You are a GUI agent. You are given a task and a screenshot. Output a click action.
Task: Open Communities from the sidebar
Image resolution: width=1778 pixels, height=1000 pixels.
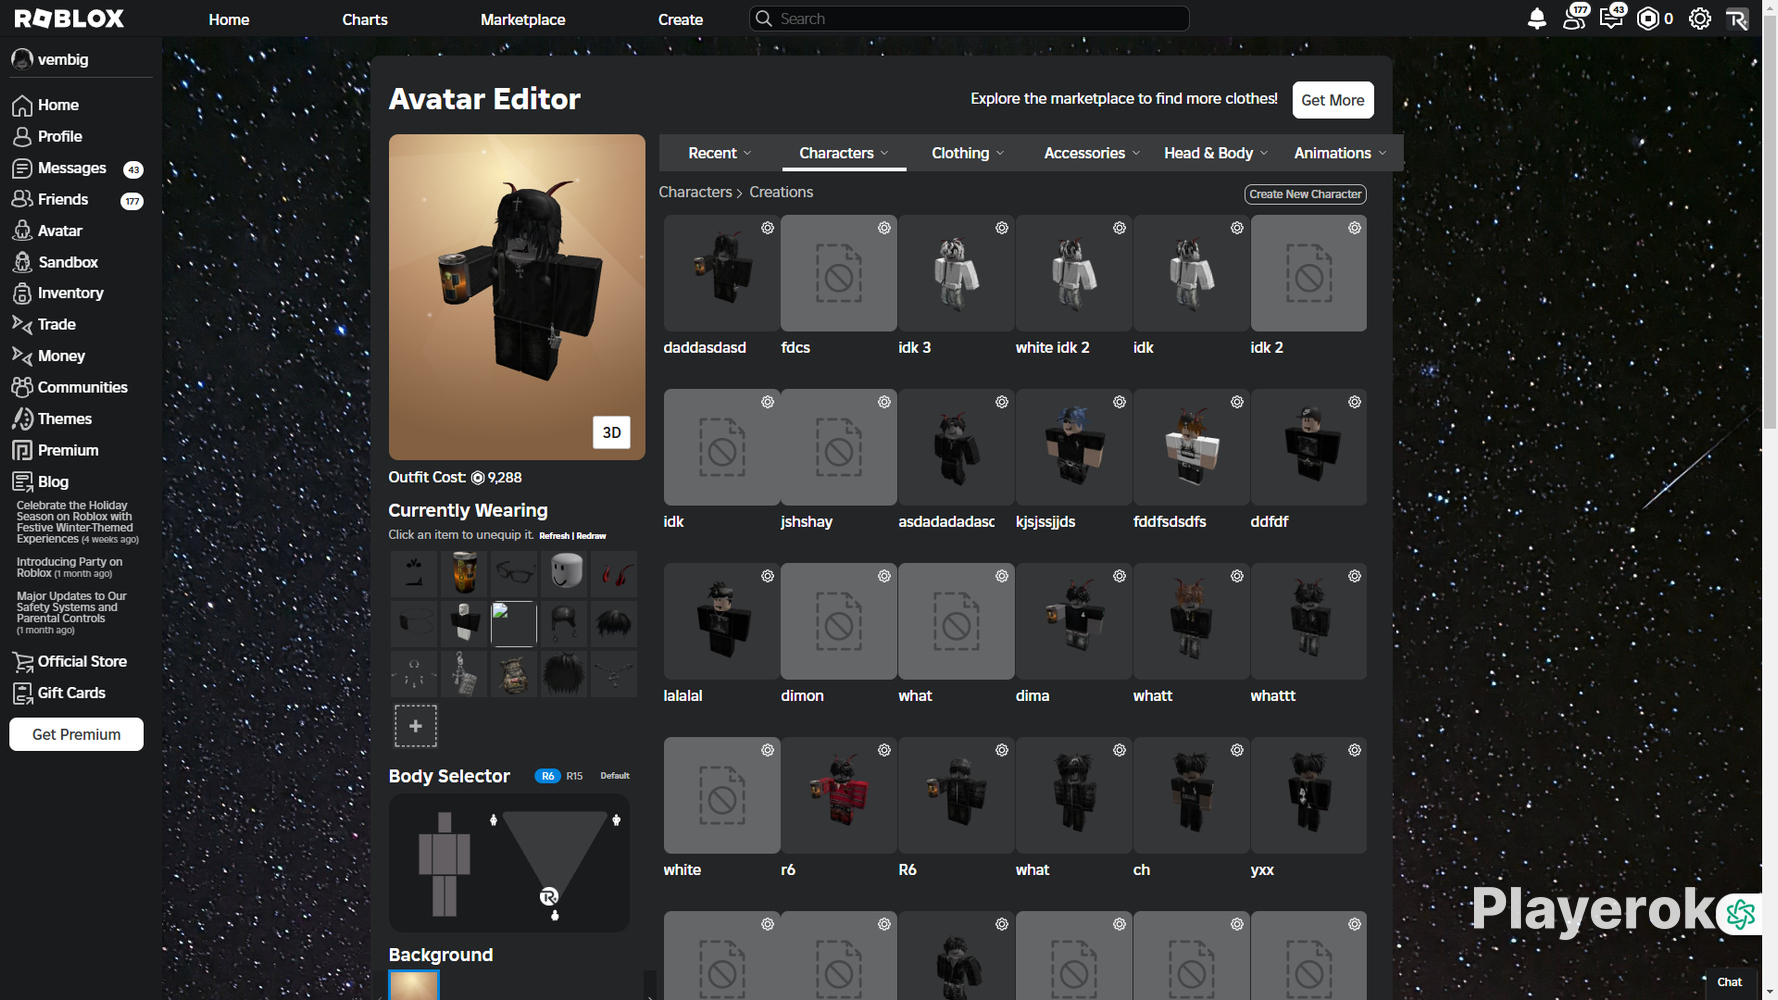point(70,387)
